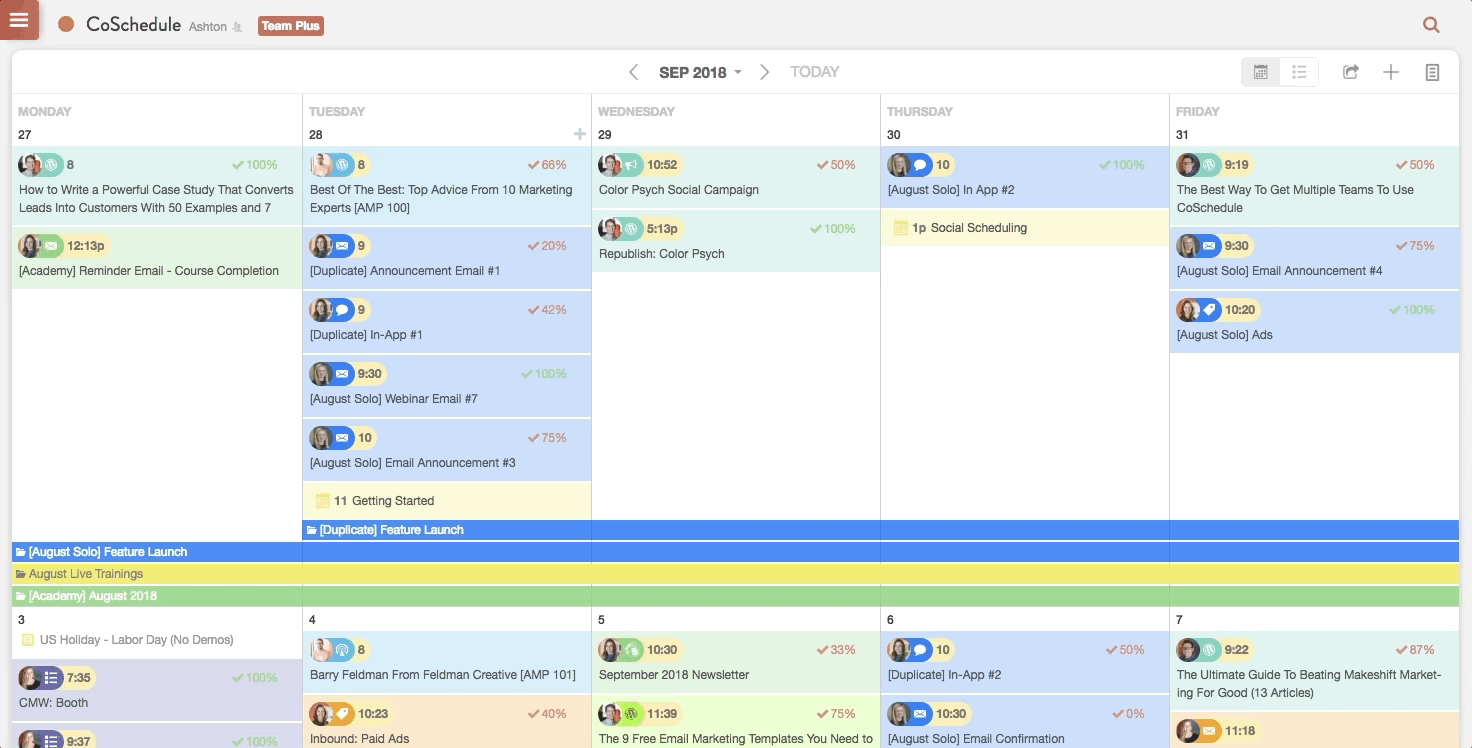
Task: Click tag icon on [August Solo] Ads card
Action: 1210,310
